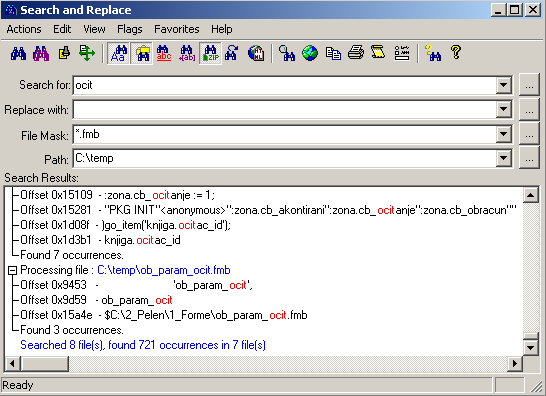Select the 'Found 3 occurrences.' line
546x396 pixels.
[72, 330]
